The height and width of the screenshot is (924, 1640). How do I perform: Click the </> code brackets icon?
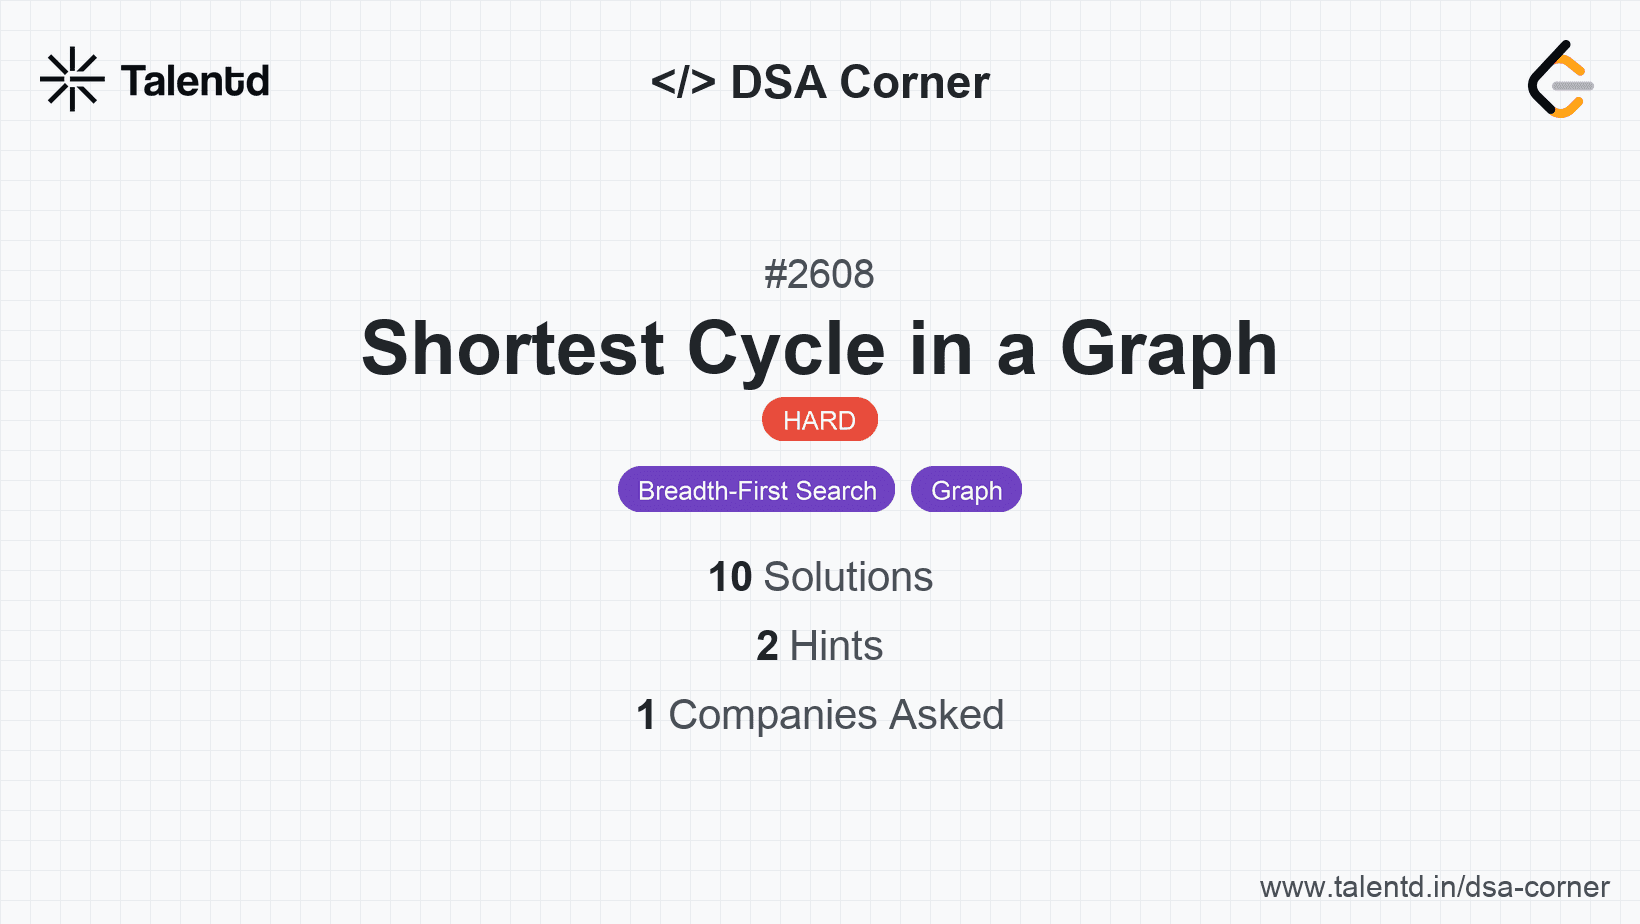(683, 82)
